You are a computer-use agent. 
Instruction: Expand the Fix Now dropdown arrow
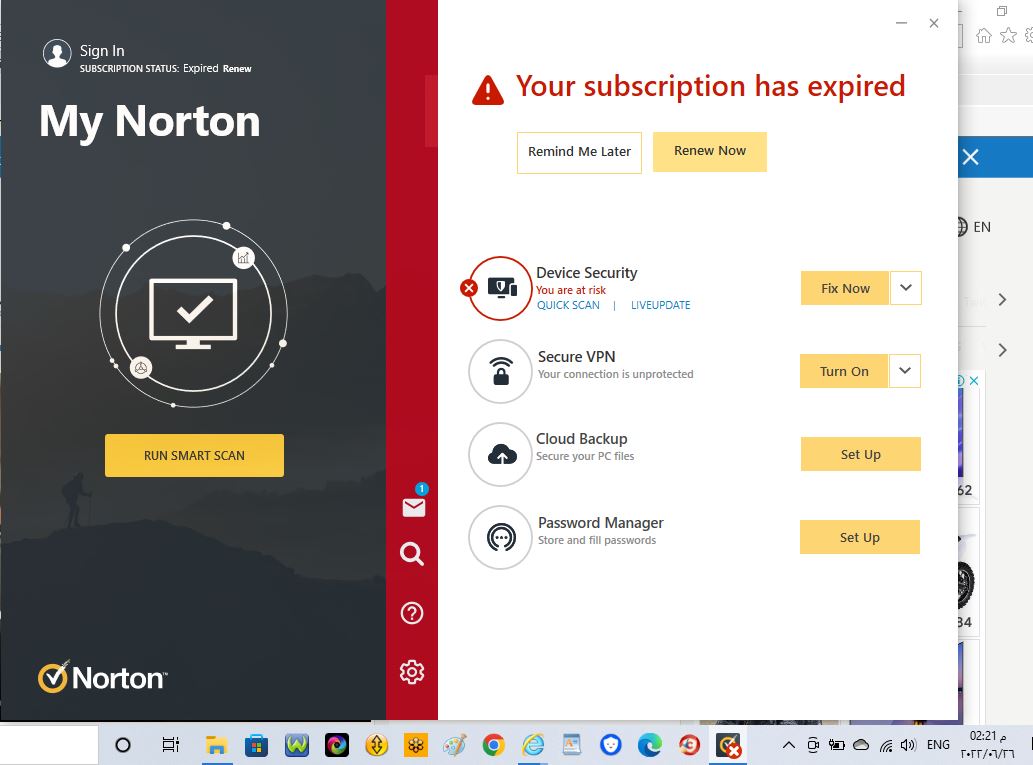(906, 288)
